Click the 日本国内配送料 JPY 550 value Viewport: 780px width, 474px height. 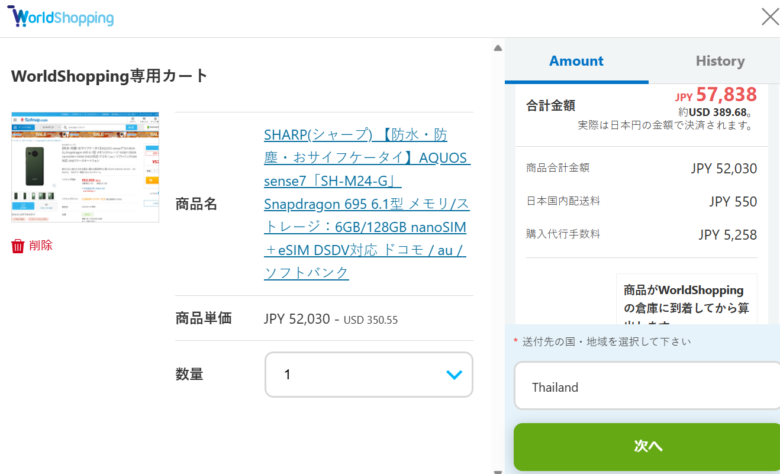coord(733,201)
